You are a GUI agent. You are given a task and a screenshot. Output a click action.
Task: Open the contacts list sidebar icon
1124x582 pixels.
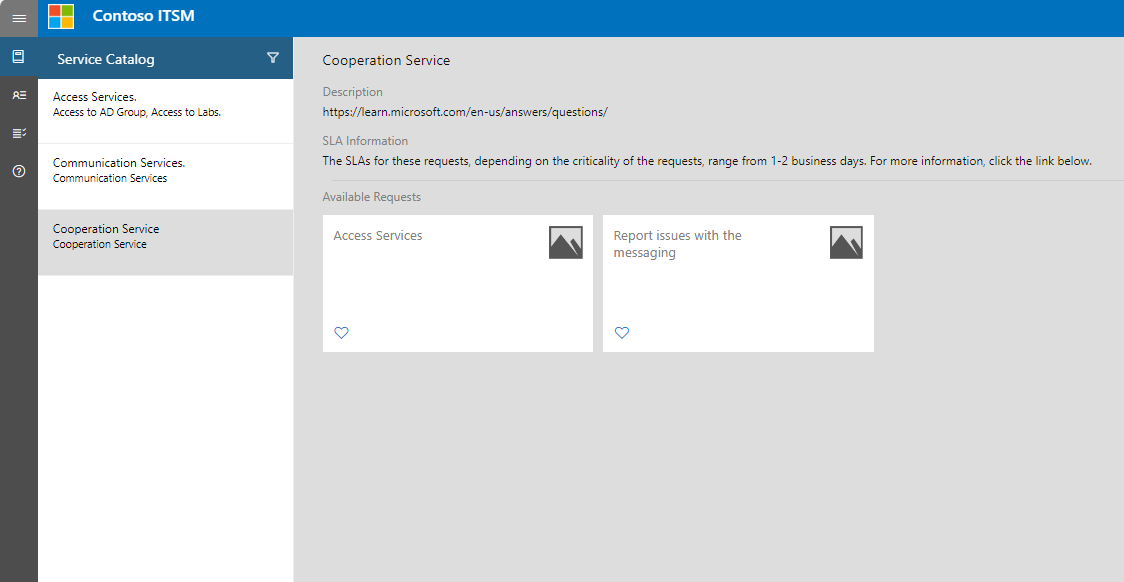19,95
